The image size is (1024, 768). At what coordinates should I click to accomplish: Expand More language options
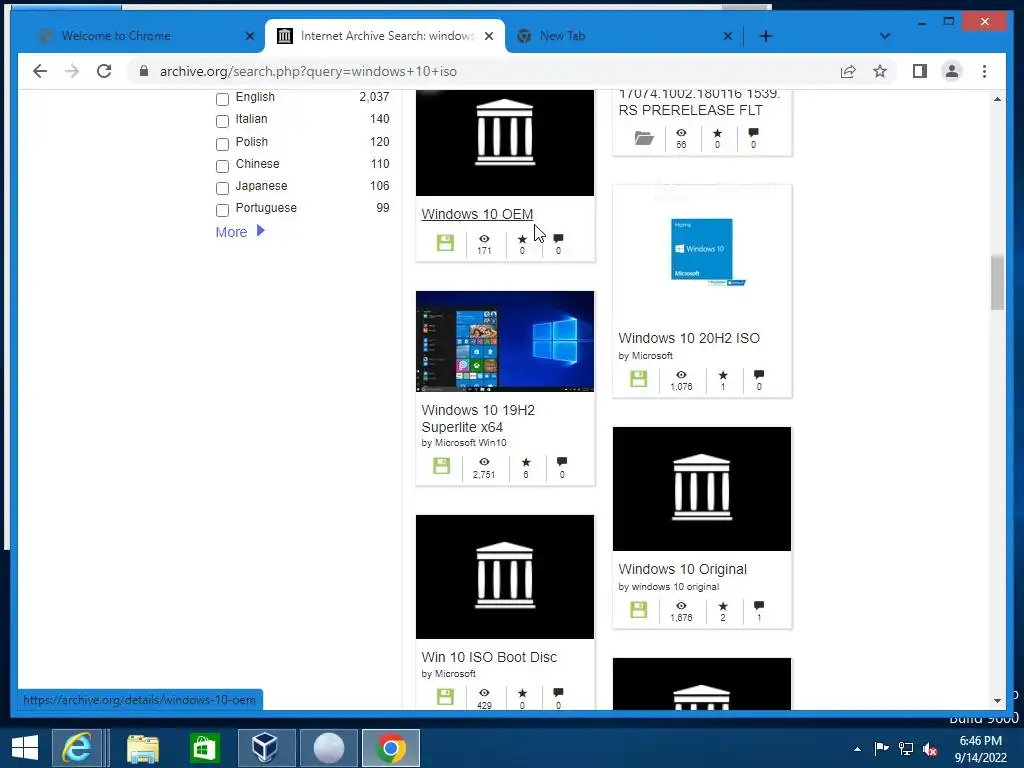point(240,232)
